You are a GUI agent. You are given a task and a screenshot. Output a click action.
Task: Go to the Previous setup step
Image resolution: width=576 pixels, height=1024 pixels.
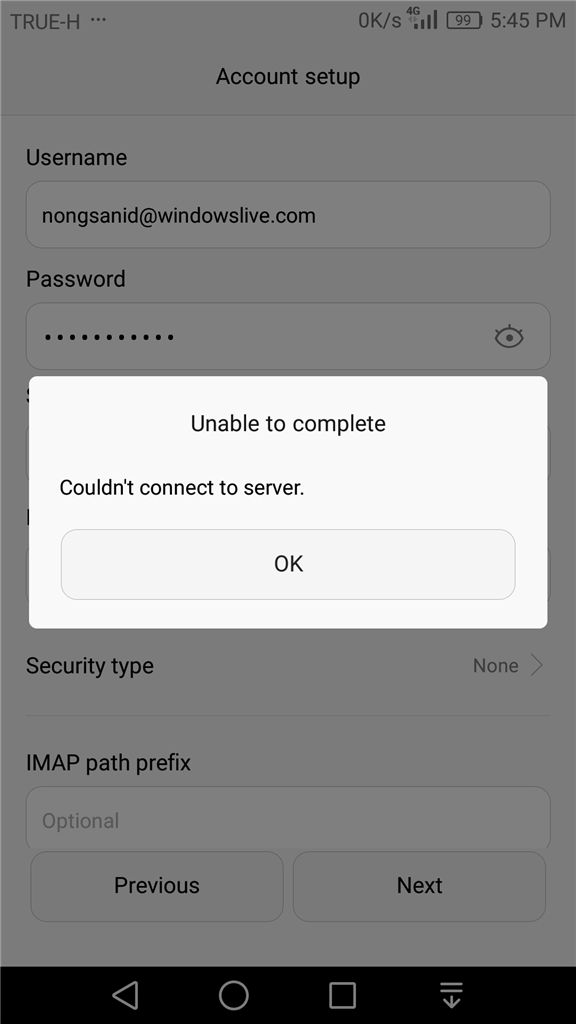pyautogui.click(x=157, y=886)
